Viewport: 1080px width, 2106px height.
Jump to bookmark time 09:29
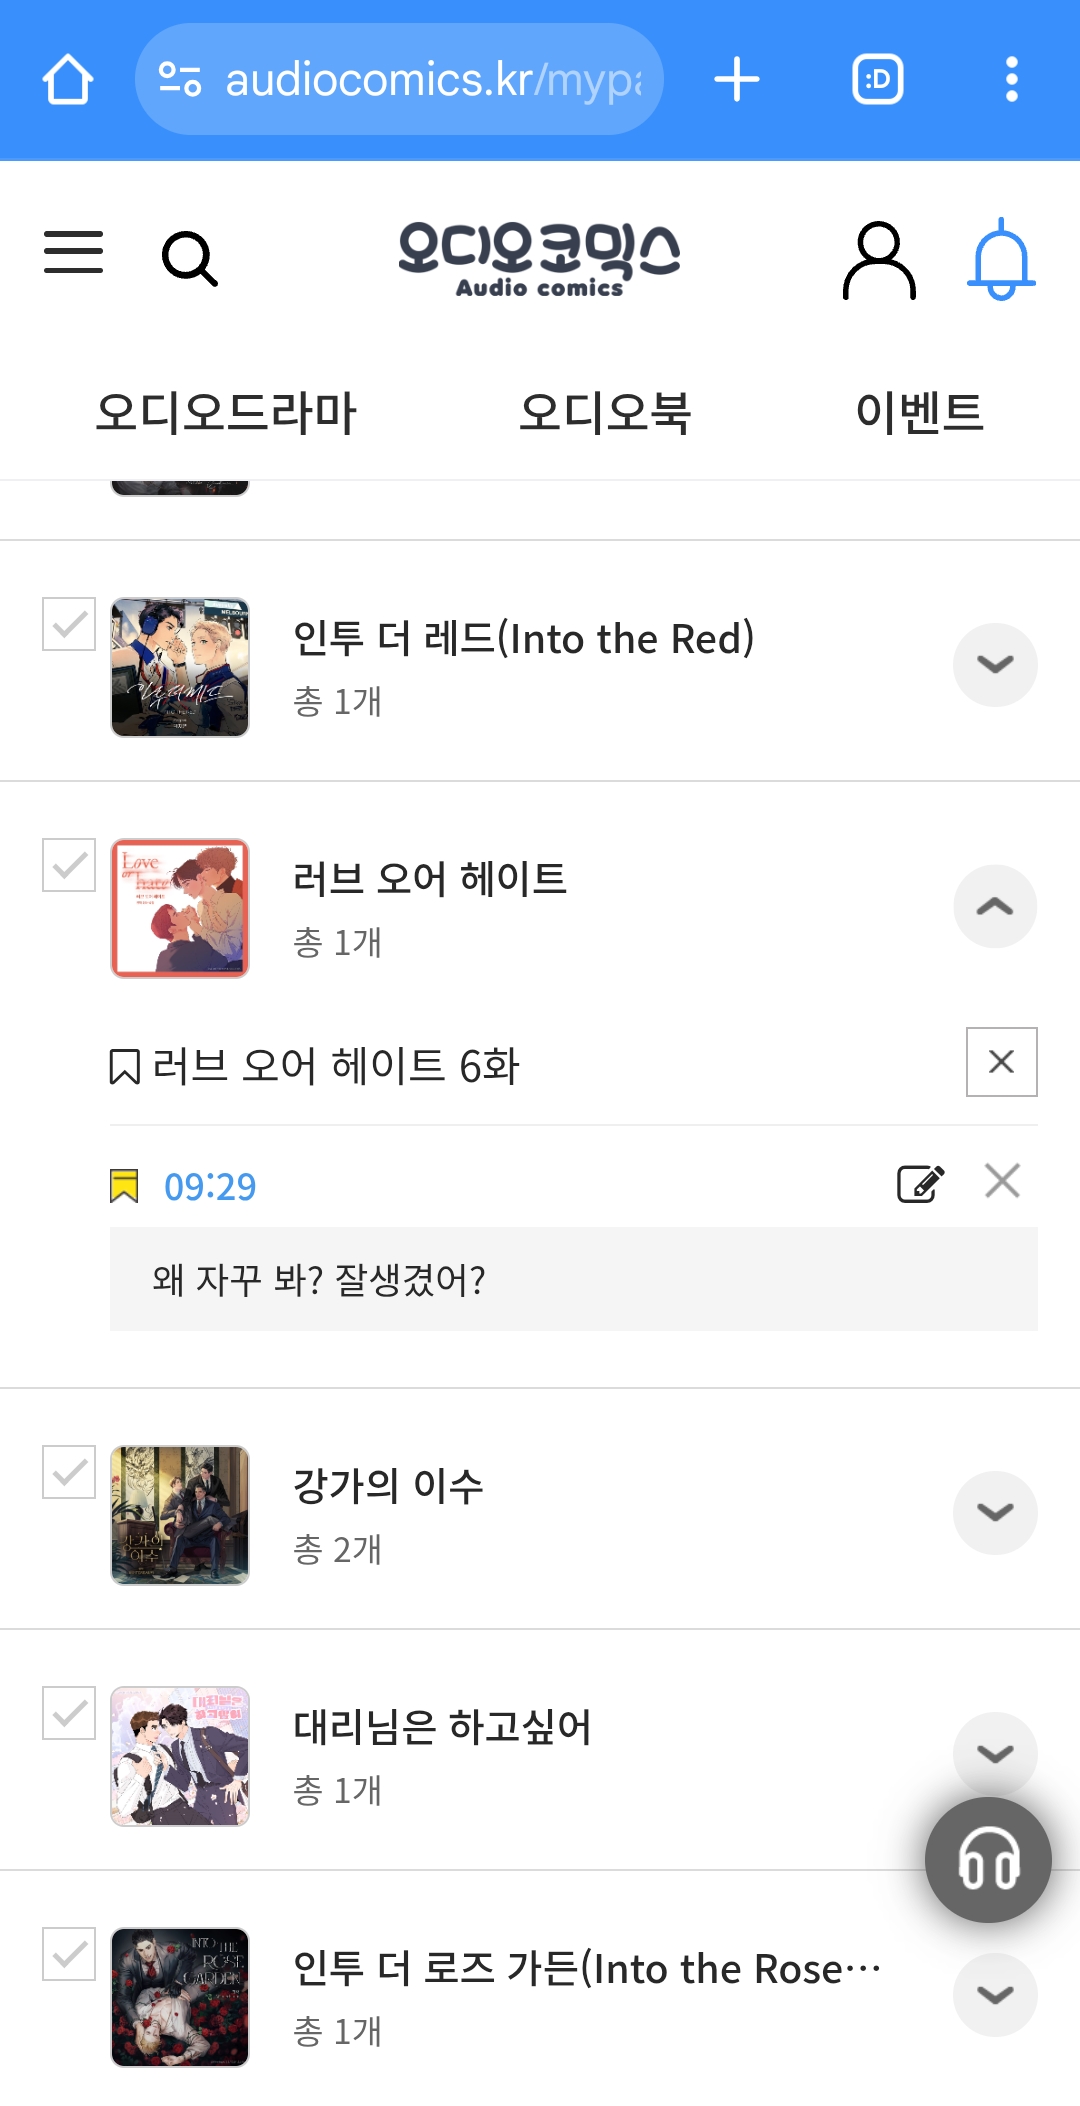tap(210, 1186)
